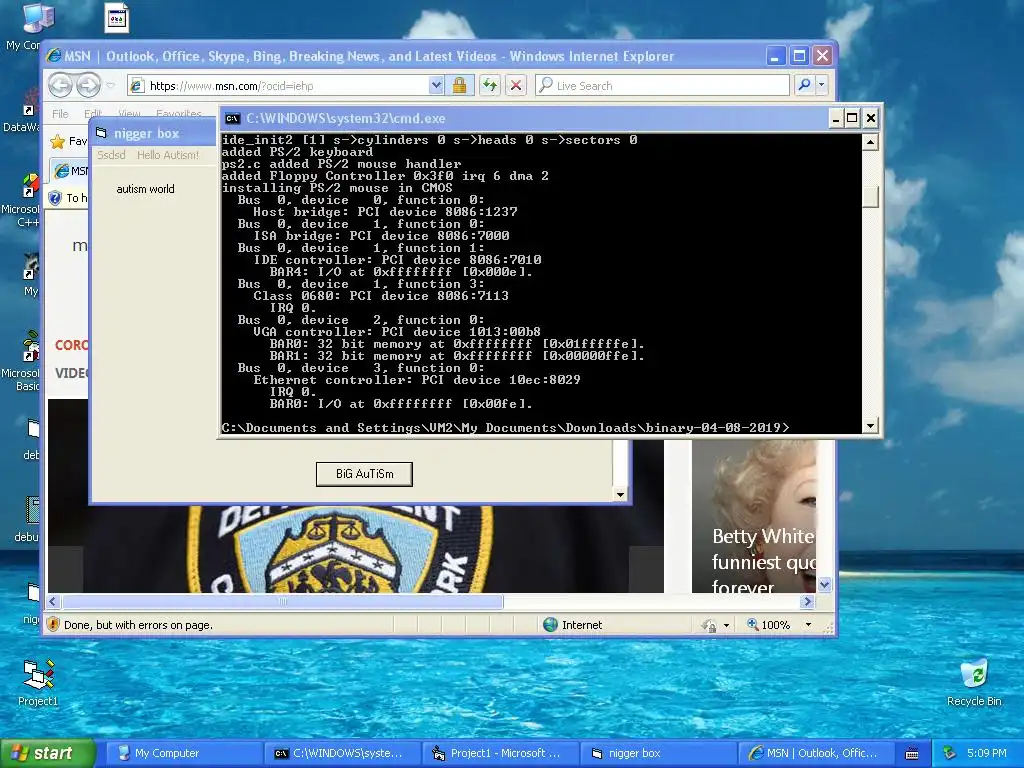Open the Hello Autism! menu

click(x=168, y=155)
